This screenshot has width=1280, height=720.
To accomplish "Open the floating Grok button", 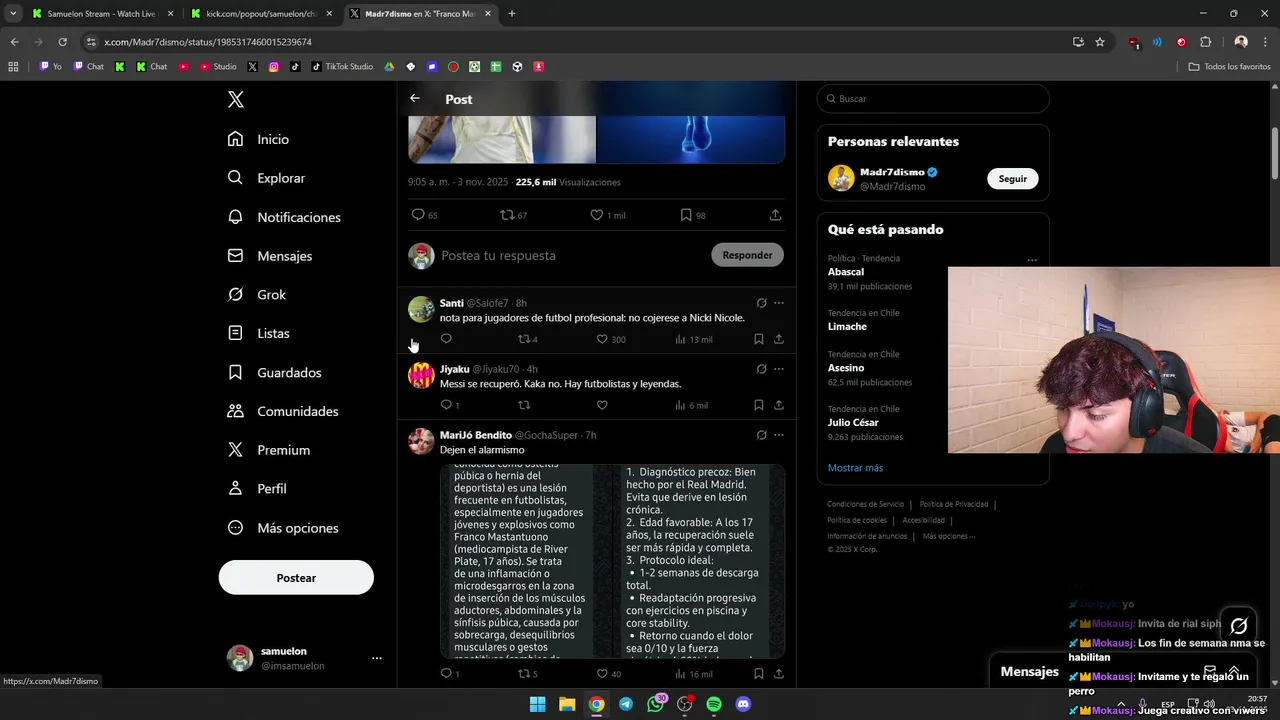I will click(1239, 626).
